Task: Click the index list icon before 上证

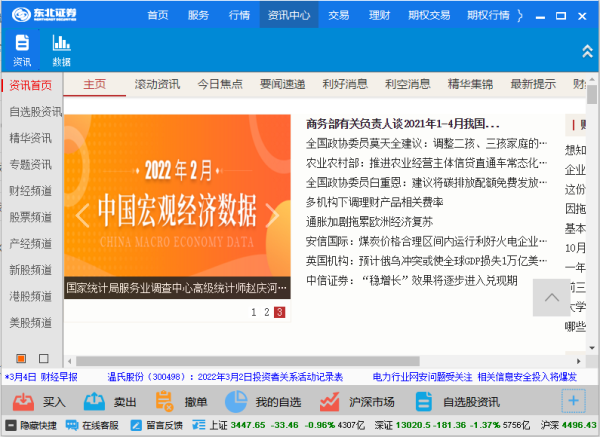Action: pyautogui.click(x=199, y=425)
